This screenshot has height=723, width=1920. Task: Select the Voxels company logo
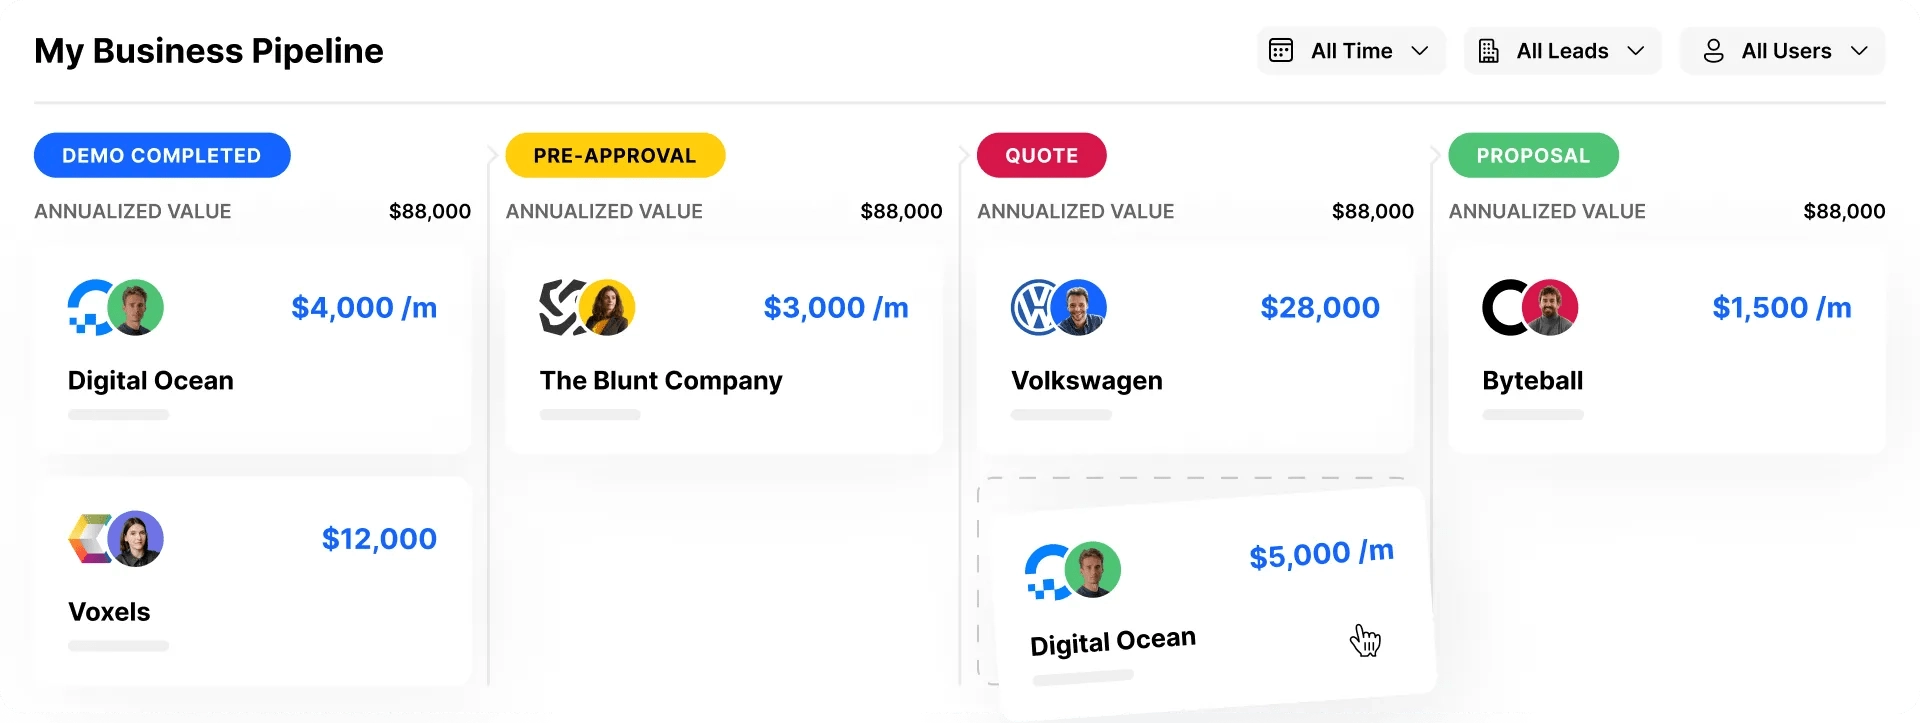pos(91,538)
